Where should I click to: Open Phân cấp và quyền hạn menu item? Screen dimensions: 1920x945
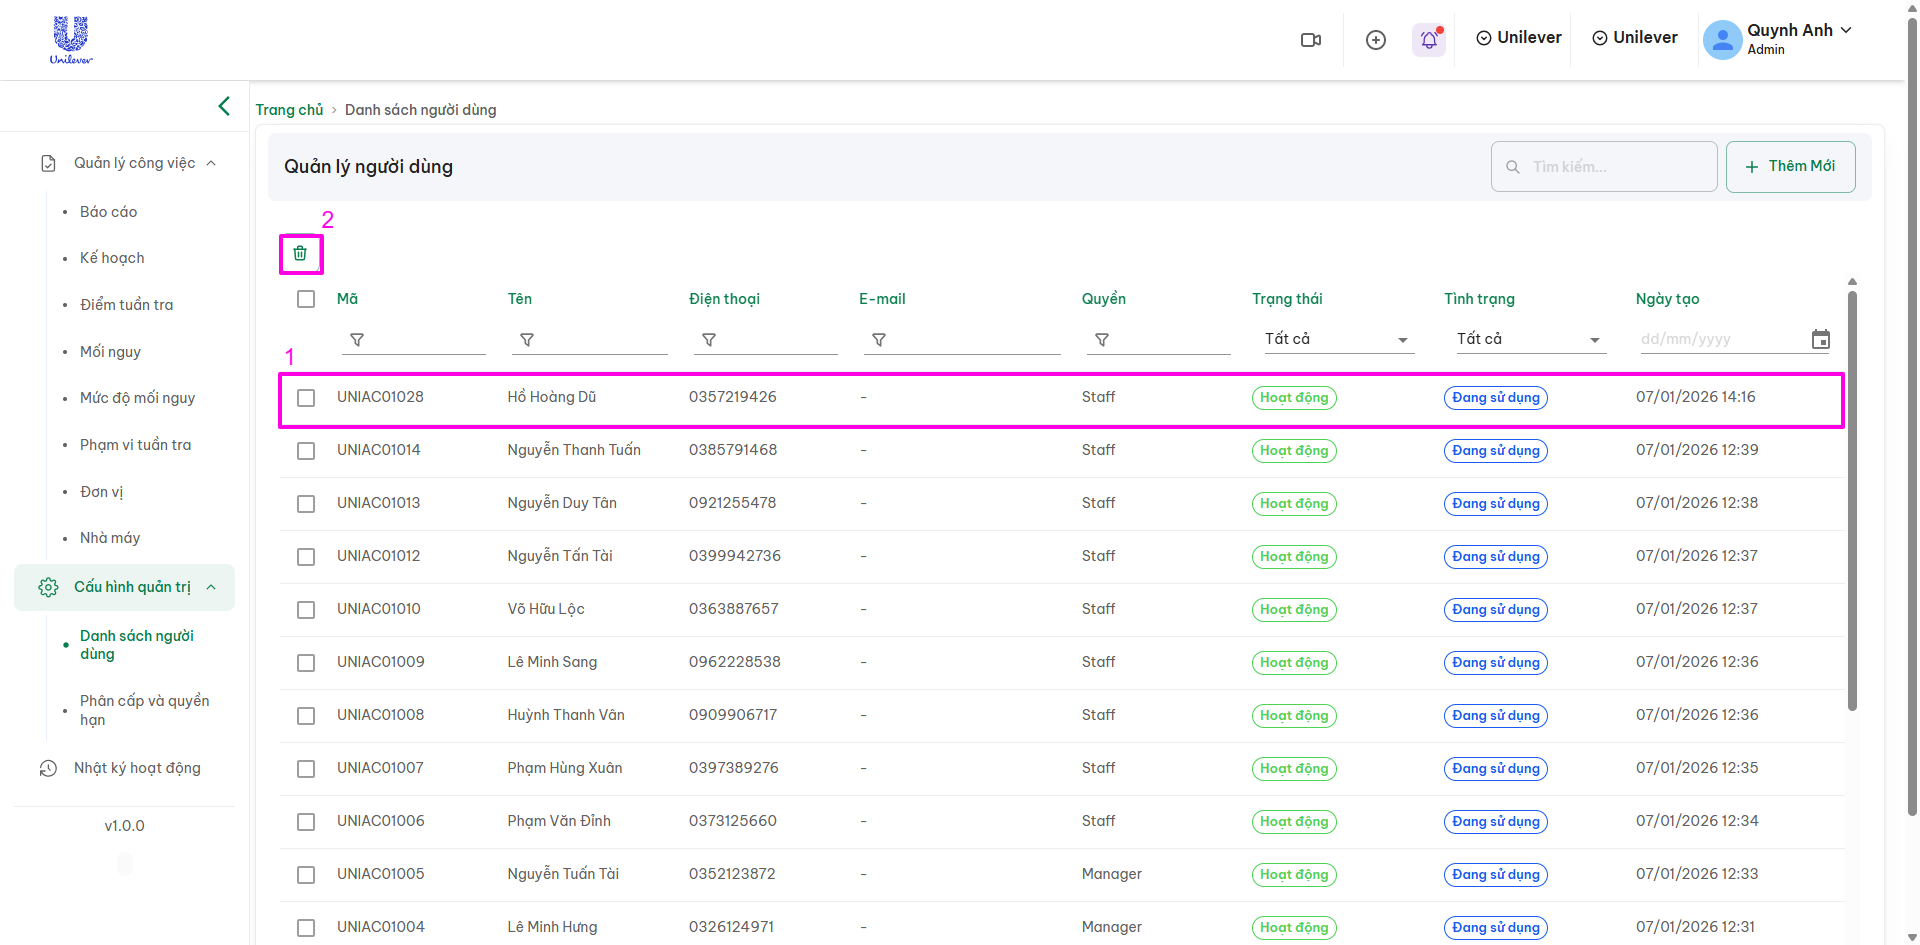tap(144, 710)
